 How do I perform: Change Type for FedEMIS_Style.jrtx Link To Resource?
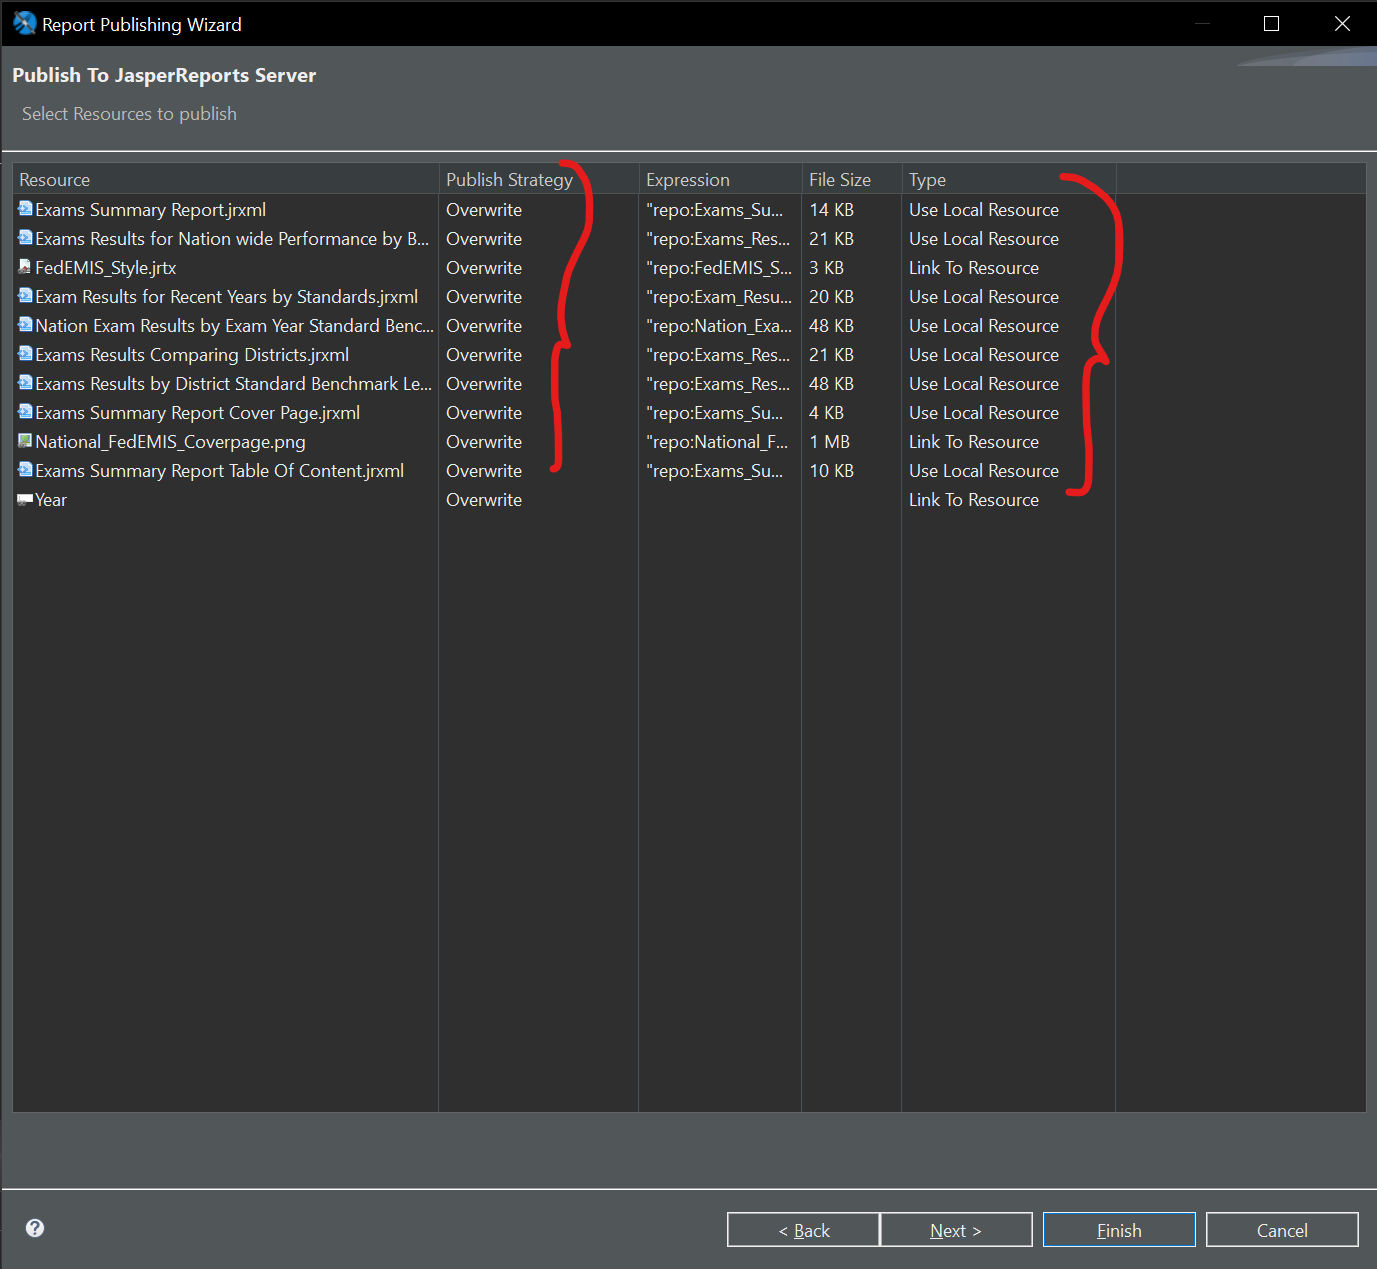(x=973, y=268)
